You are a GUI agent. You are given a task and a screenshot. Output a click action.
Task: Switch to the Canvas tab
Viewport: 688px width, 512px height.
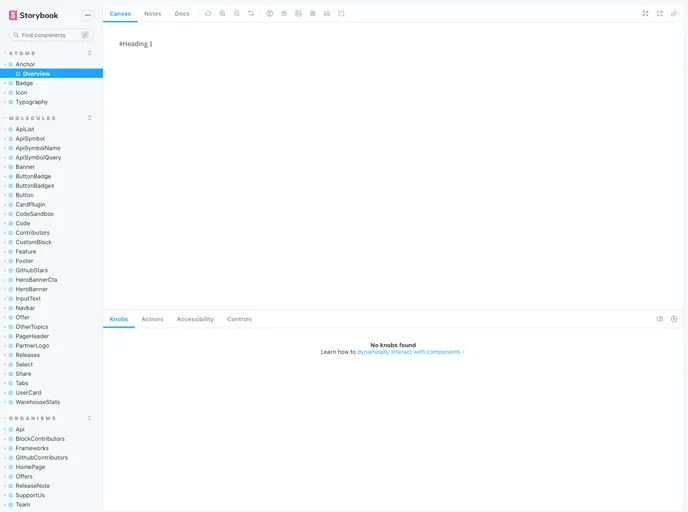click(120, 14)
